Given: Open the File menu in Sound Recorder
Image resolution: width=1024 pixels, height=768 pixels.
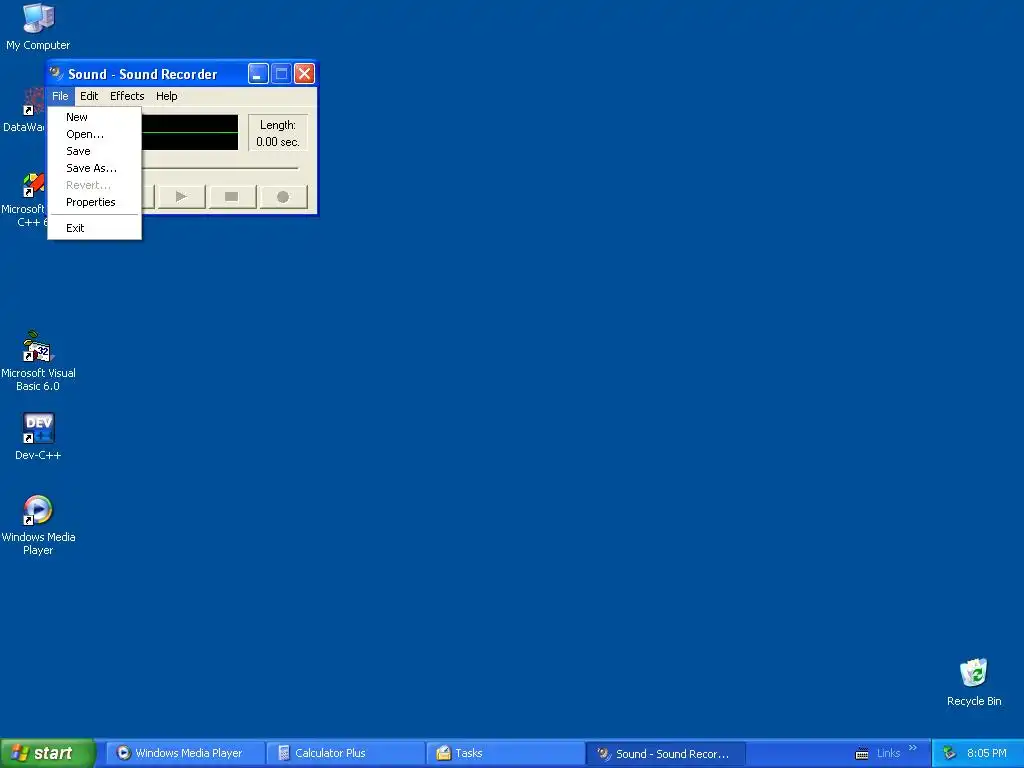Looking at the screenshot, I should click(60, 96).
